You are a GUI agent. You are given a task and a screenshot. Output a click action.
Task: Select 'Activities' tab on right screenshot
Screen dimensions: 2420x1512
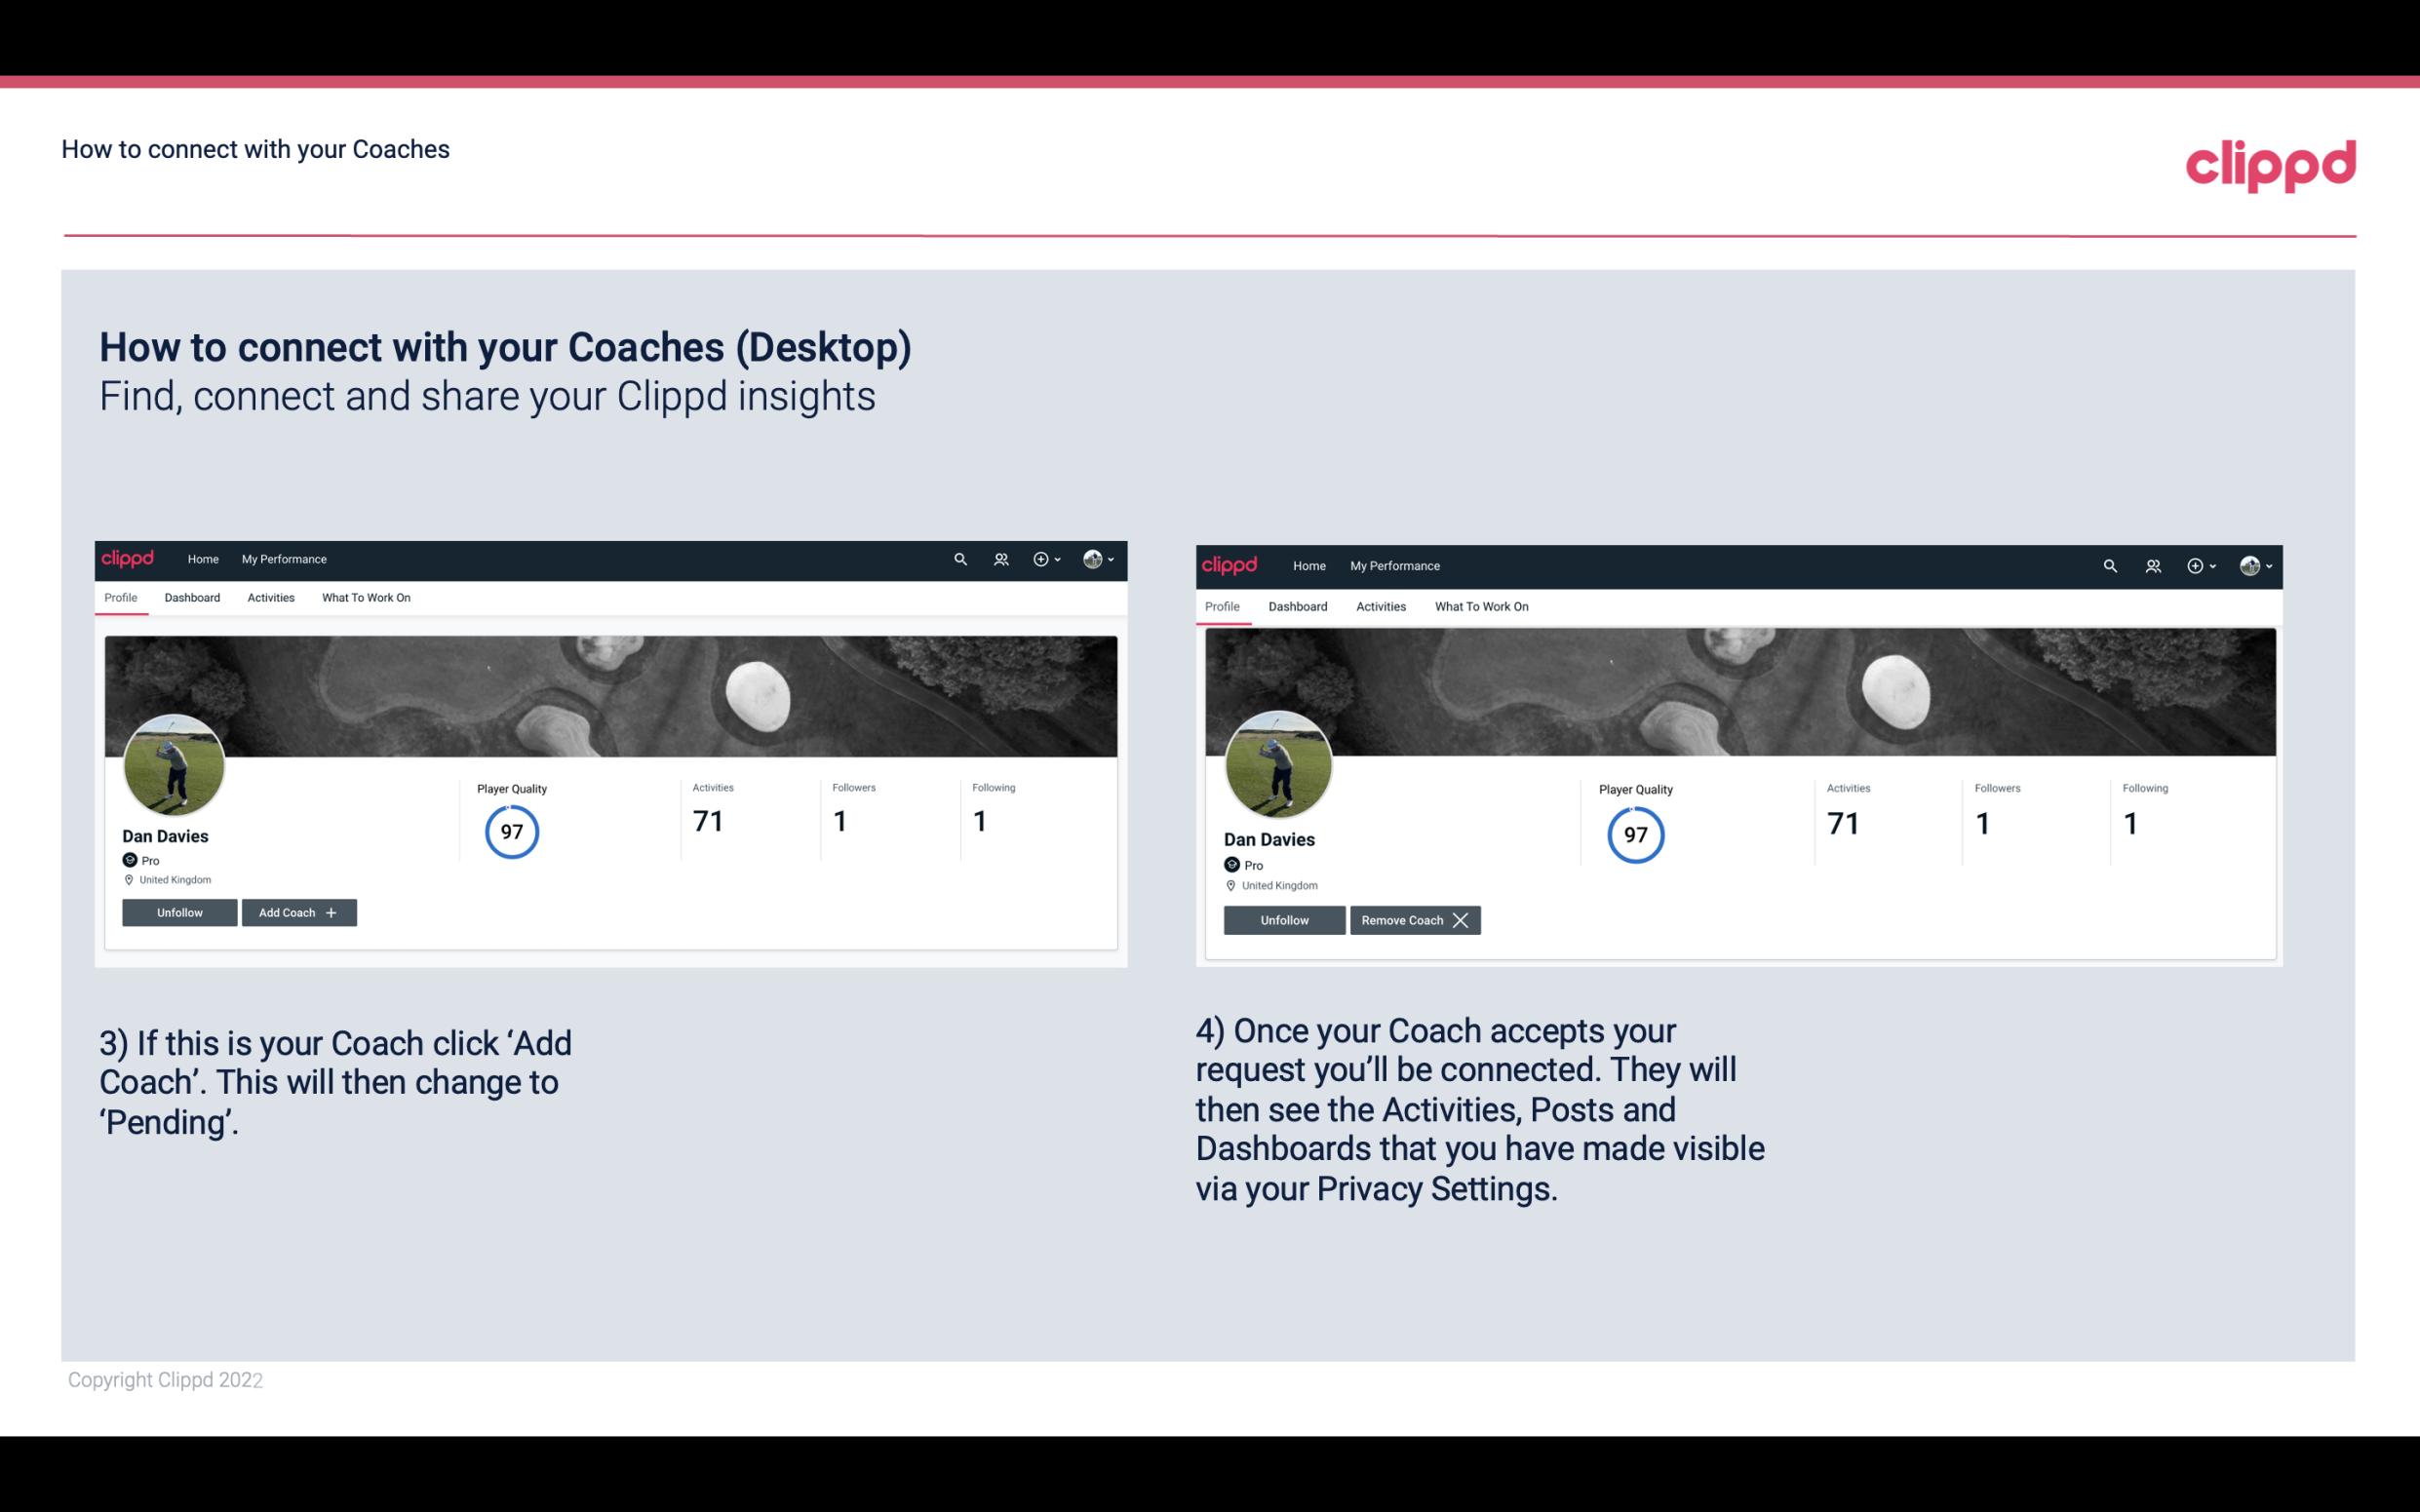click(x=1380, y=606)
